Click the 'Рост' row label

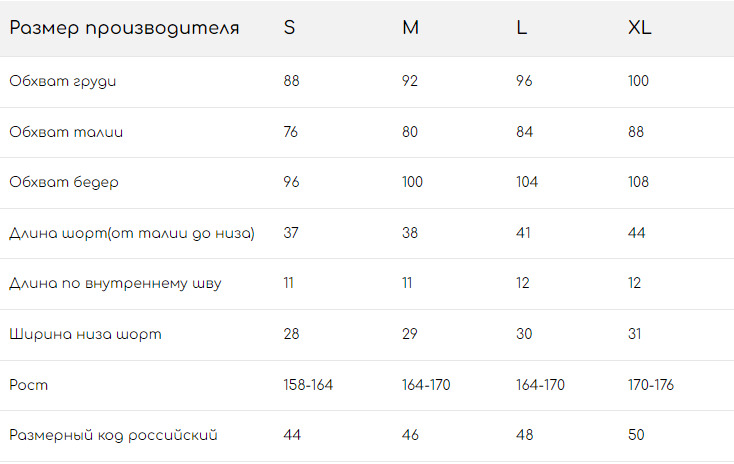point(28,385)
